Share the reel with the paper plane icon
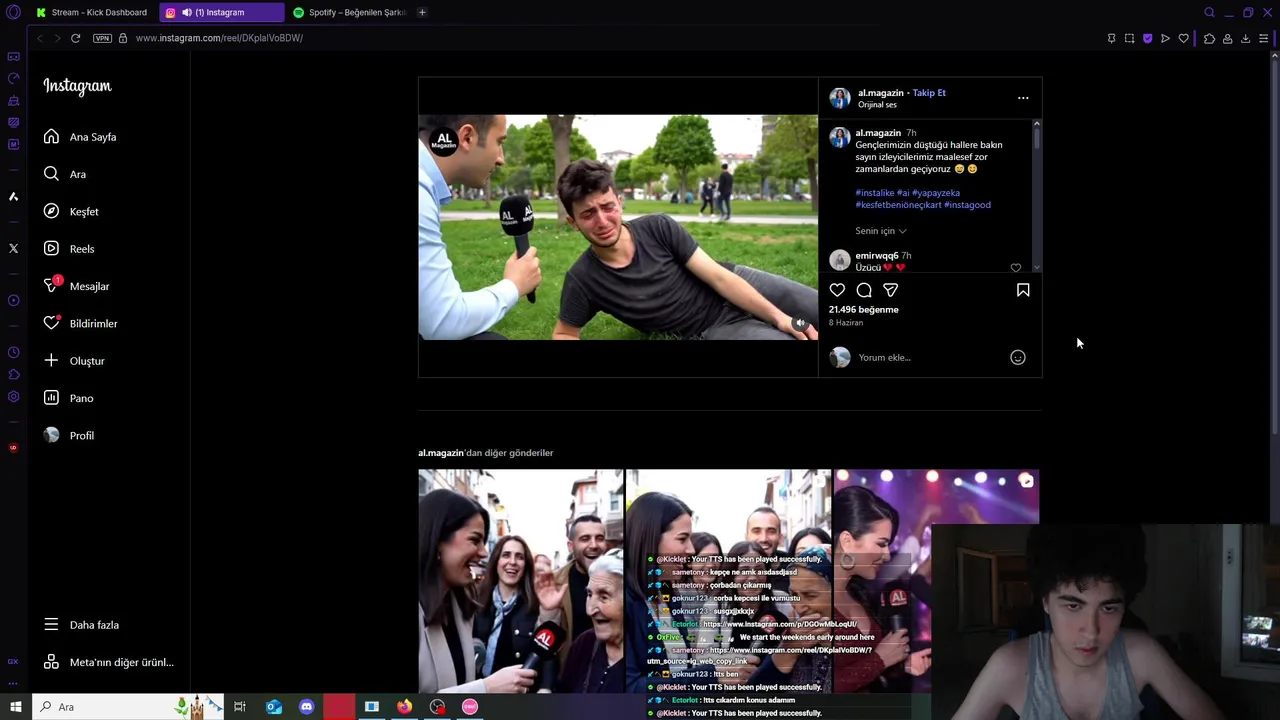 (890, 290)
